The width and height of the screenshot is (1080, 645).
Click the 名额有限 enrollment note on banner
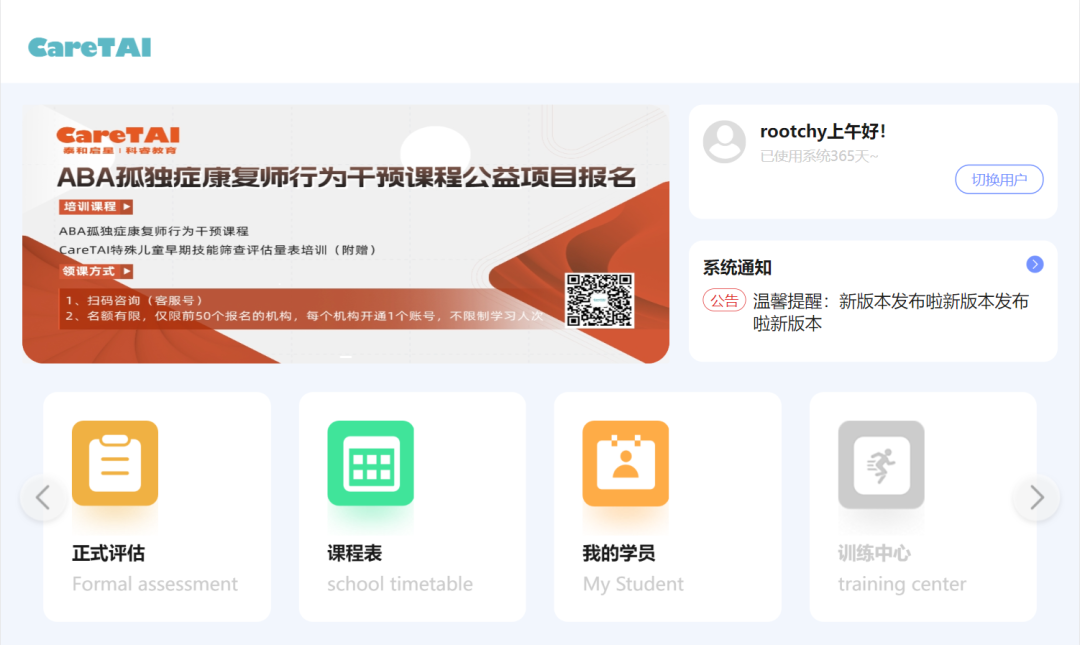[304, 316]
